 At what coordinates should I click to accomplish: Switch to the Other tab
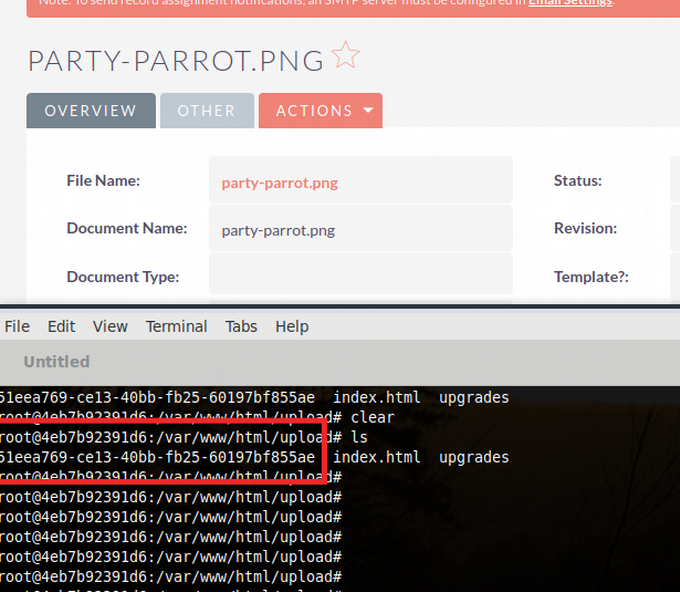click(x=206, y=111)
